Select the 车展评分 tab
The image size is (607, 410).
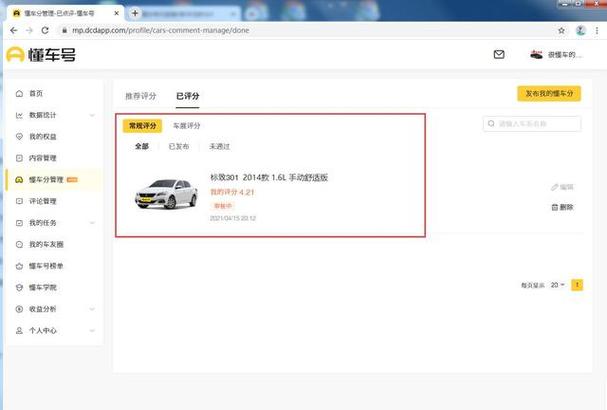[187, 126]
